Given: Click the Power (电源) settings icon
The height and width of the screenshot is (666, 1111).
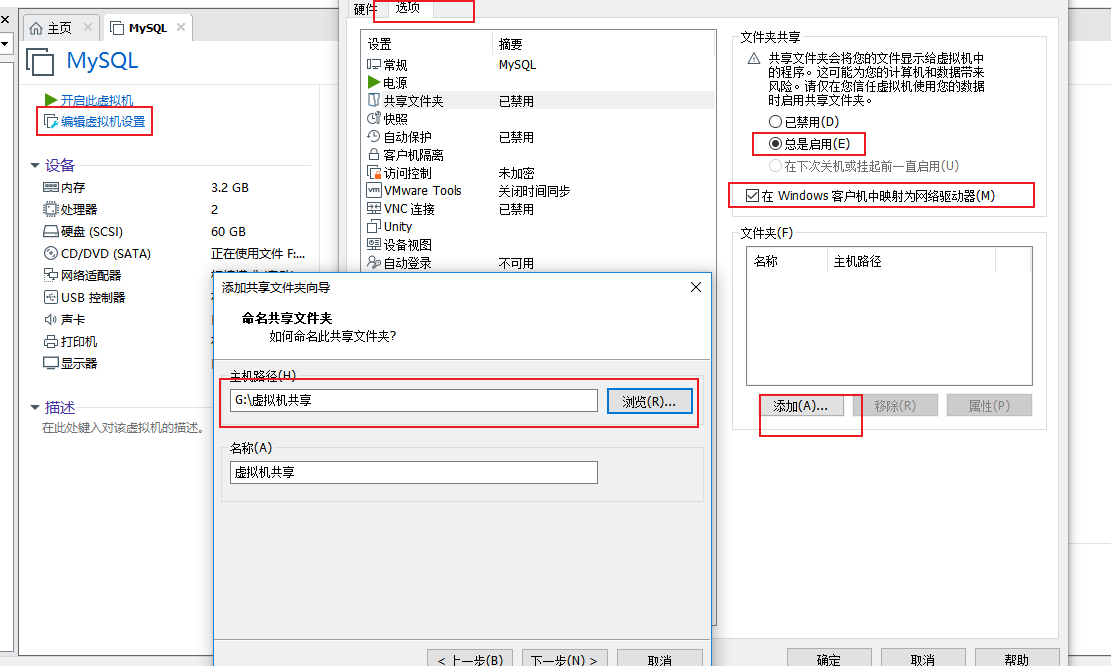Looking at the screenshot, I should tap(374, 82).
